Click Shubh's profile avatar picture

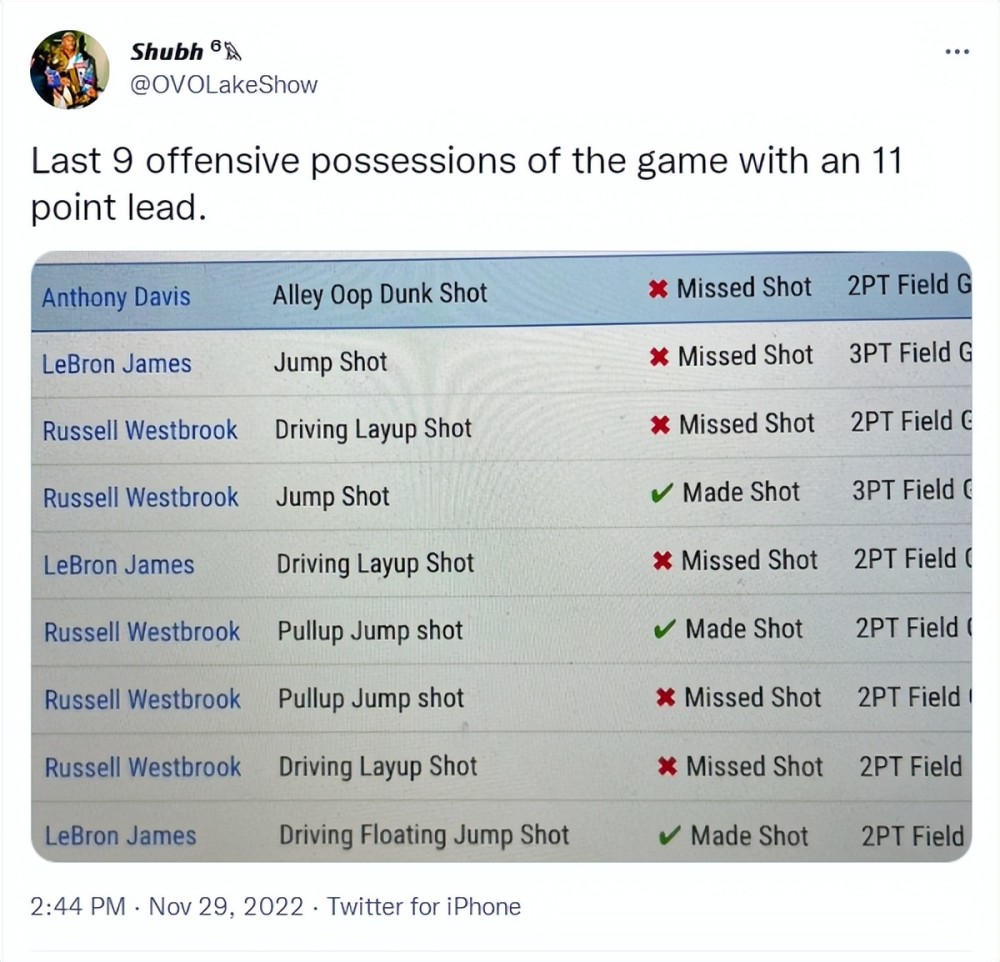[70, 69]
